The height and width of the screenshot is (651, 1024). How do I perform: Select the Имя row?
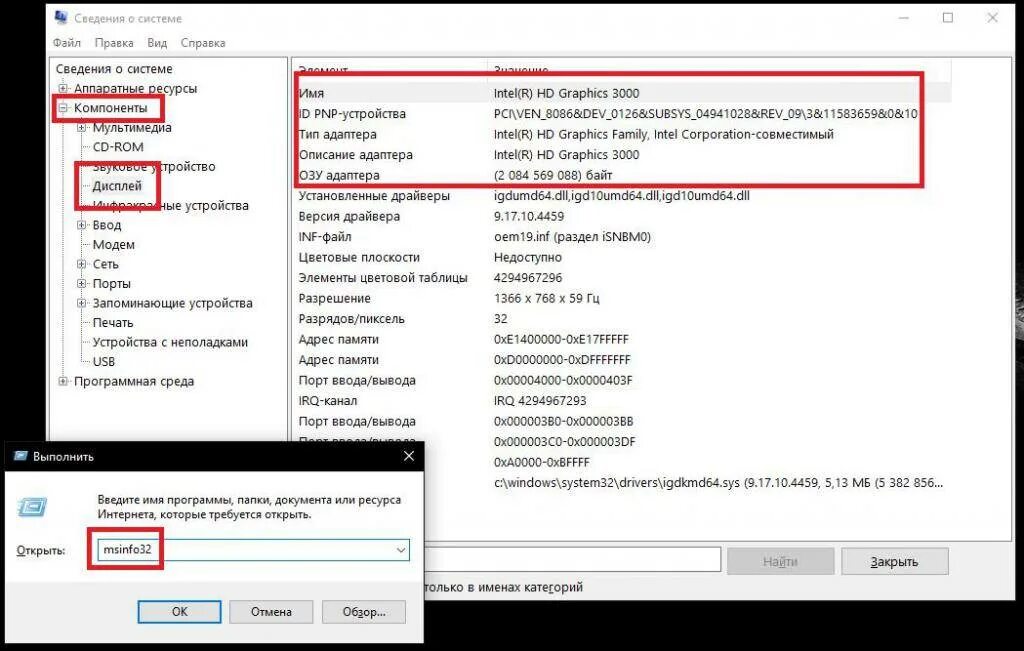[x=624, y=93]
